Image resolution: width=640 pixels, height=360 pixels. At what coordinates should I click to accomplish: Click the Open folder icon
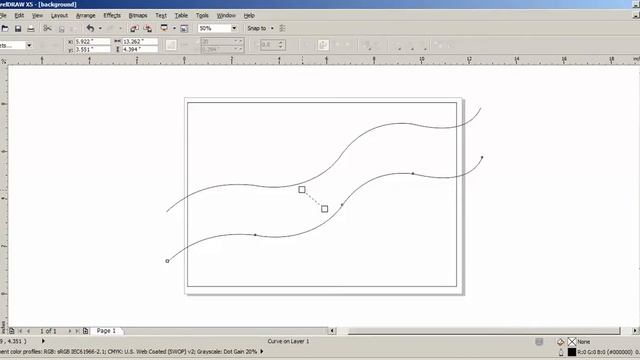pyautogui.click(x=4, y=28)
